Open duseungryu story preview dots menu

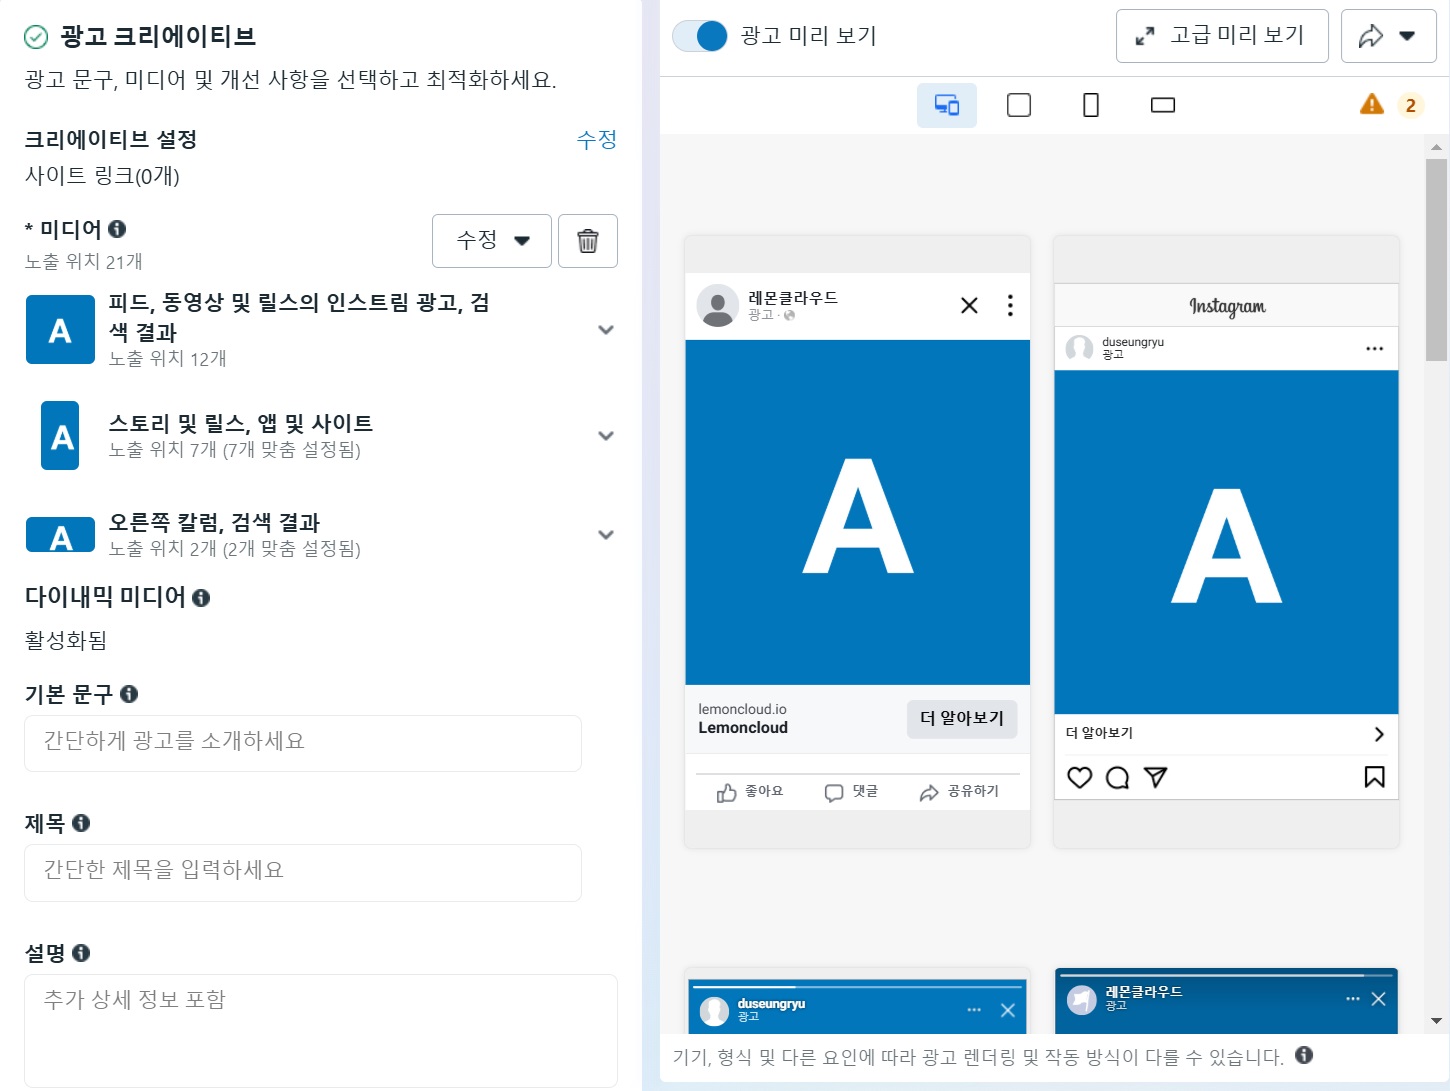point(974,1010)
